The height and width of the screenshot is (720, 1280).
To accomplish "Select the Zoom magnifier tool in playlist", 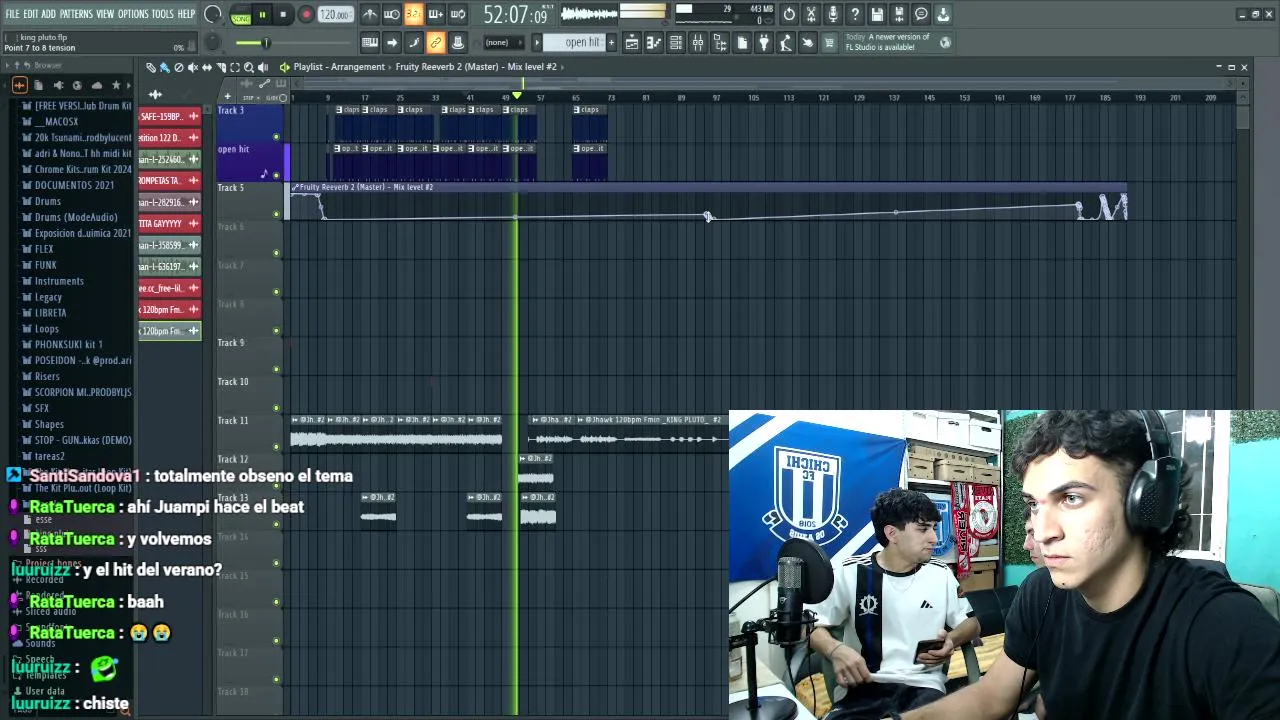I will pyautogui.click(x=249, y=67).
